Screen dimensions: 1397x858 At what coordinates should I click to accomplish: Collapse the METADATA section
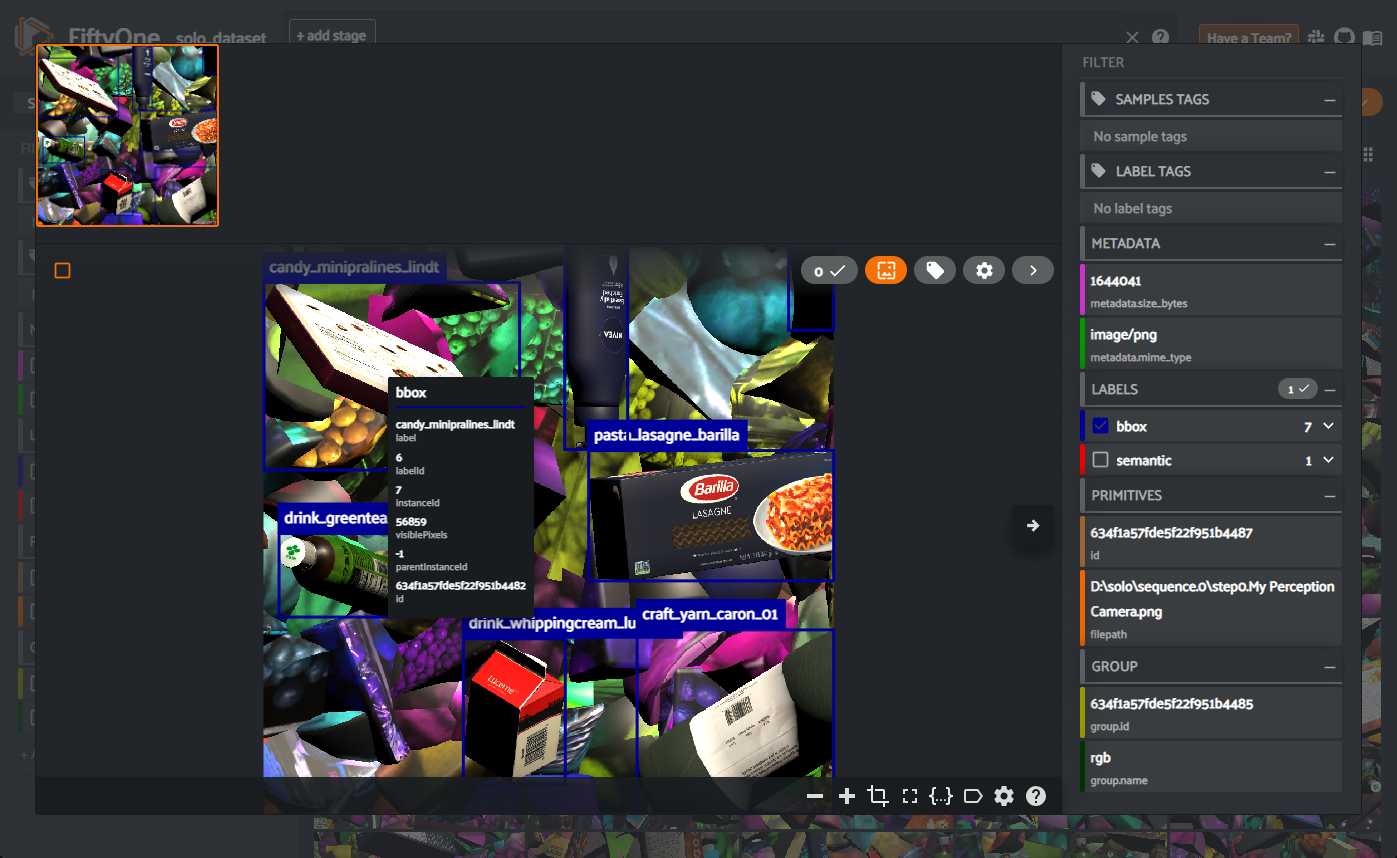(1329, 244)
